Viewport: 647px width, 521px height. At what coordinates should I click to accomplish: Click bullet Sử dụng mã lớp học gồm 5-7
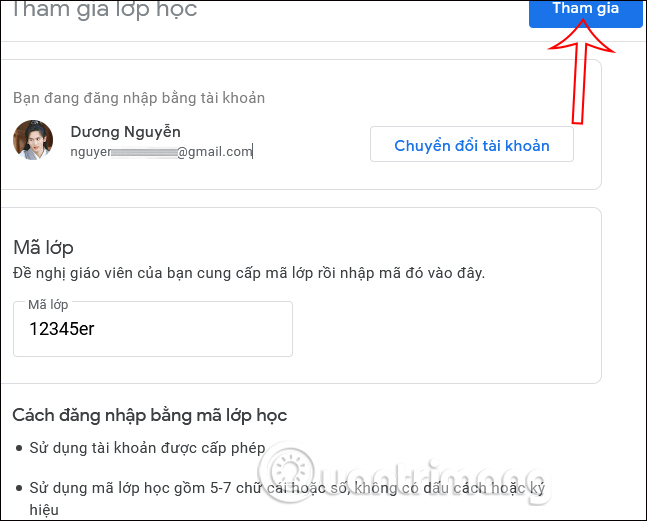coord(287,499)
